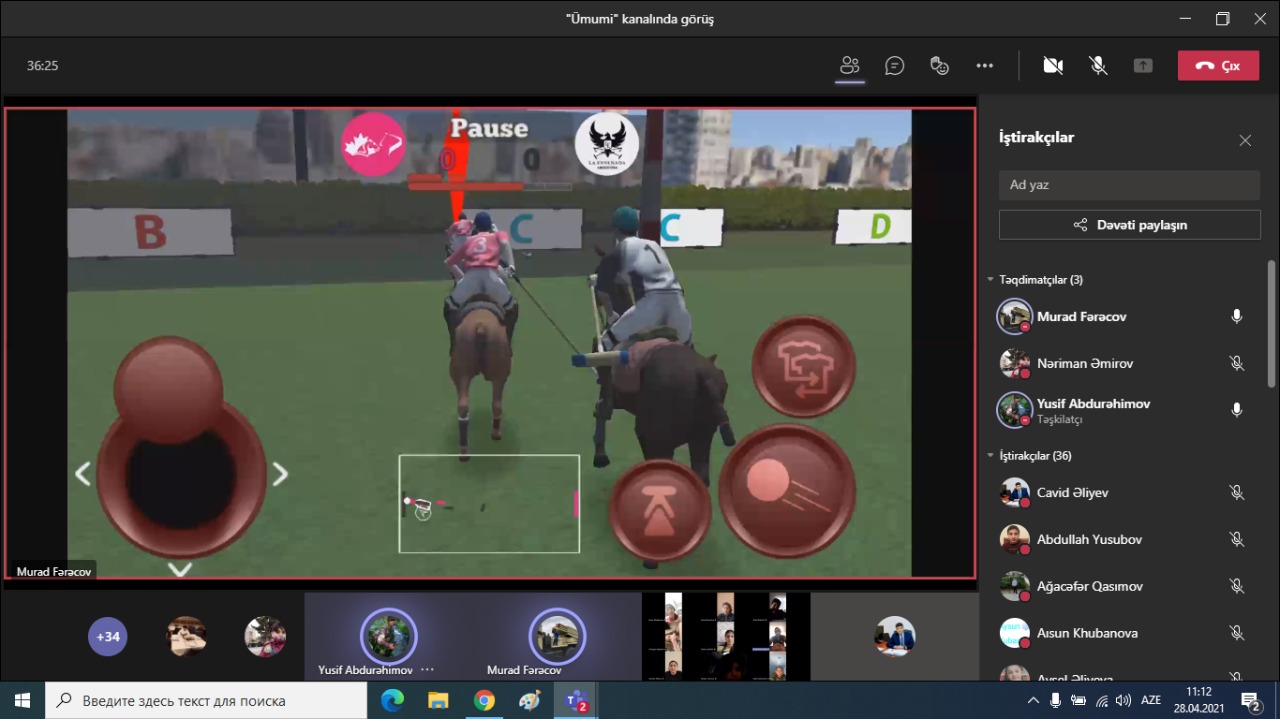Open the network icon in system tray
Image resolution: width=1280 pixels, height=719 pixels.
pos(1101,700)
